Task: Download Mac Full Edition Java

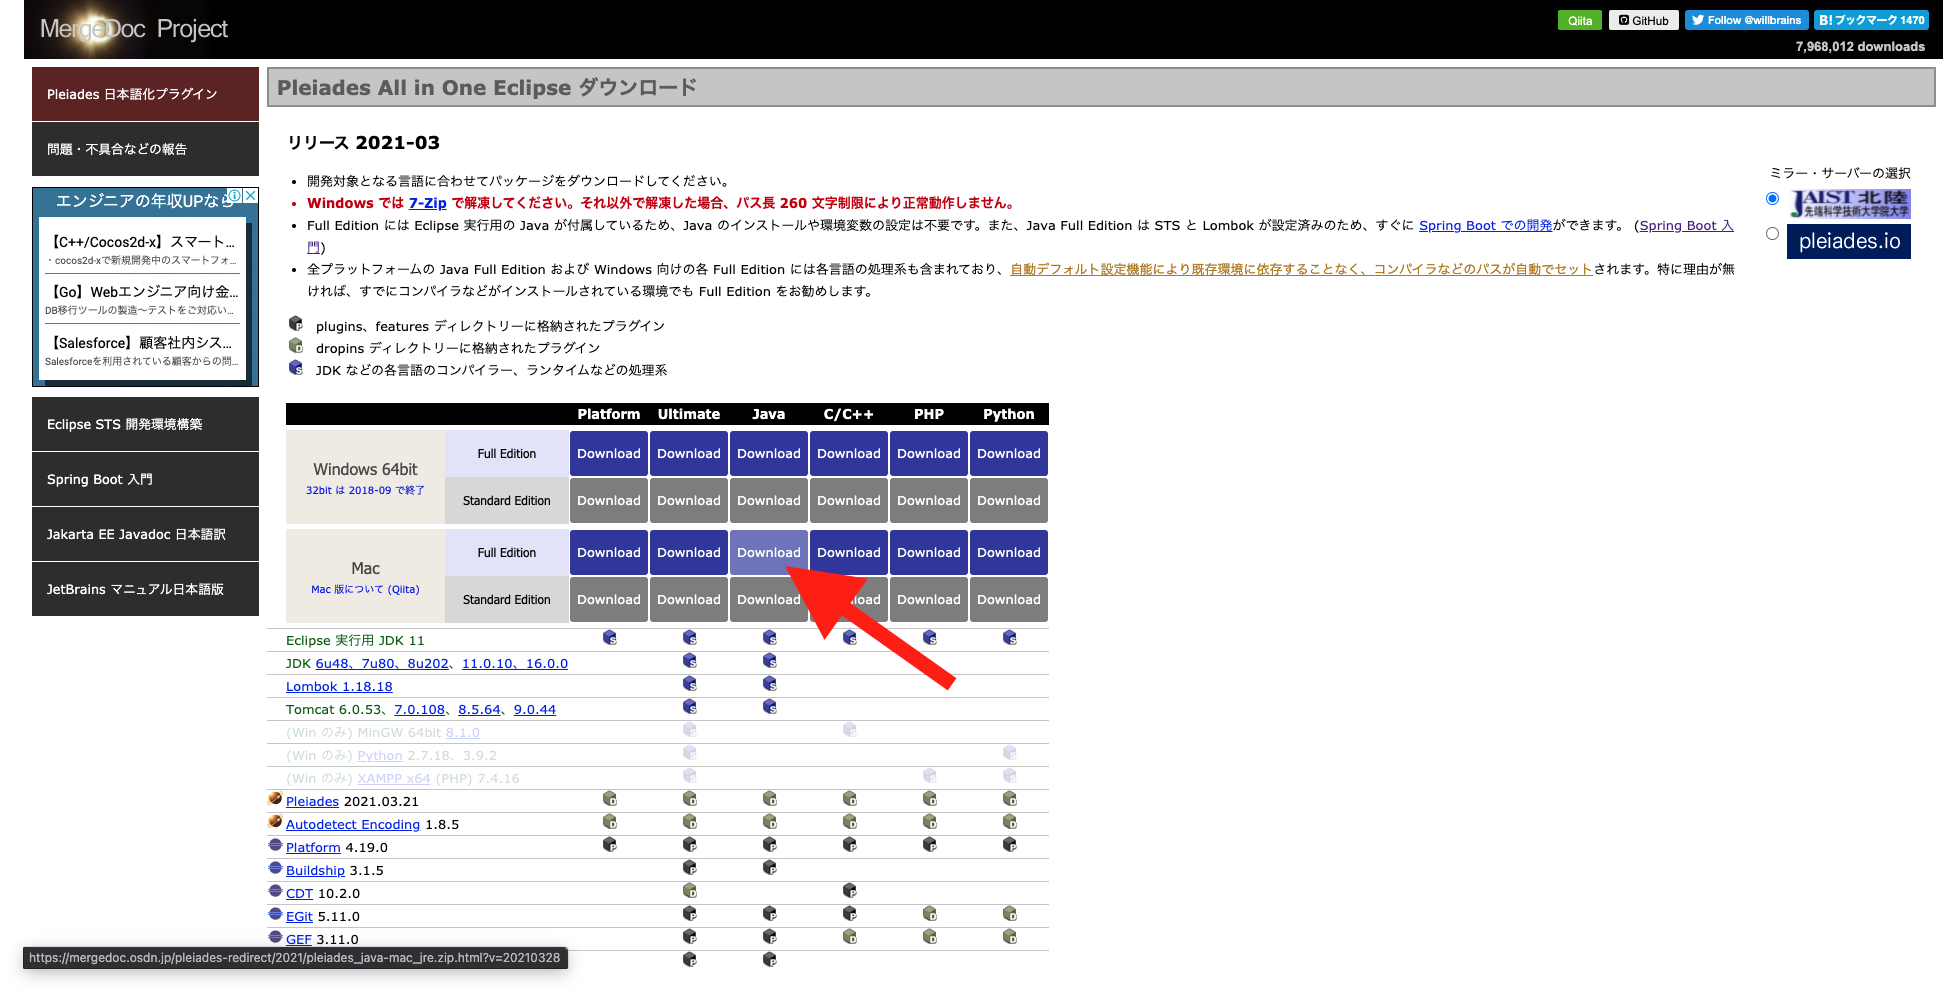Action: click(x=769, y=553)
